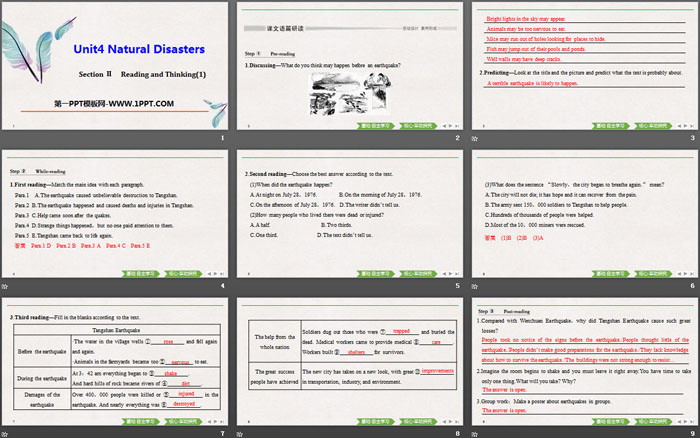
Task: Select the First reading match paragraphs slide thumbnail
Action: click(x=115, y=213)
